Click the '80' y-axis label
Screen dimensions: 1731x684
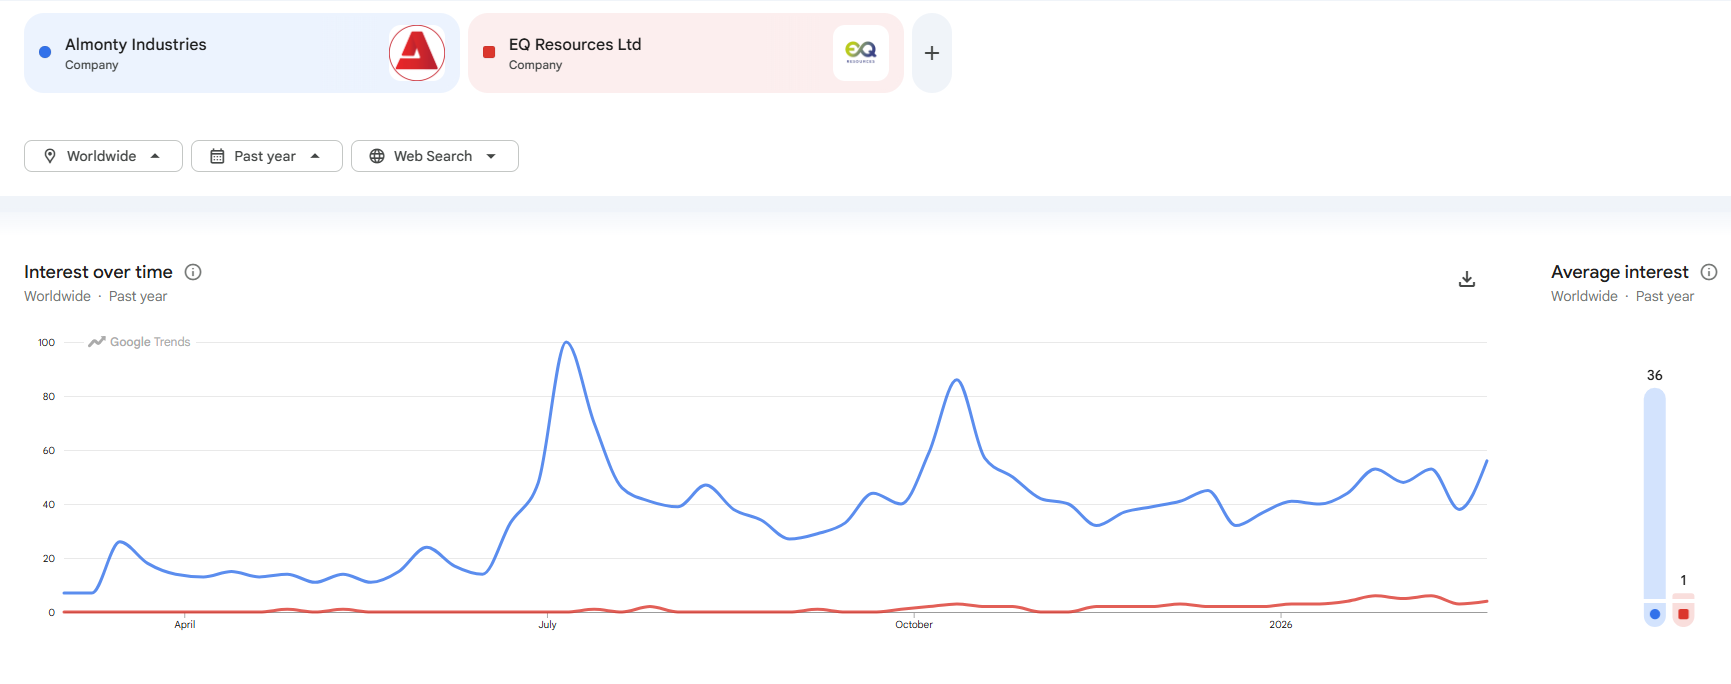click(49, 396)
